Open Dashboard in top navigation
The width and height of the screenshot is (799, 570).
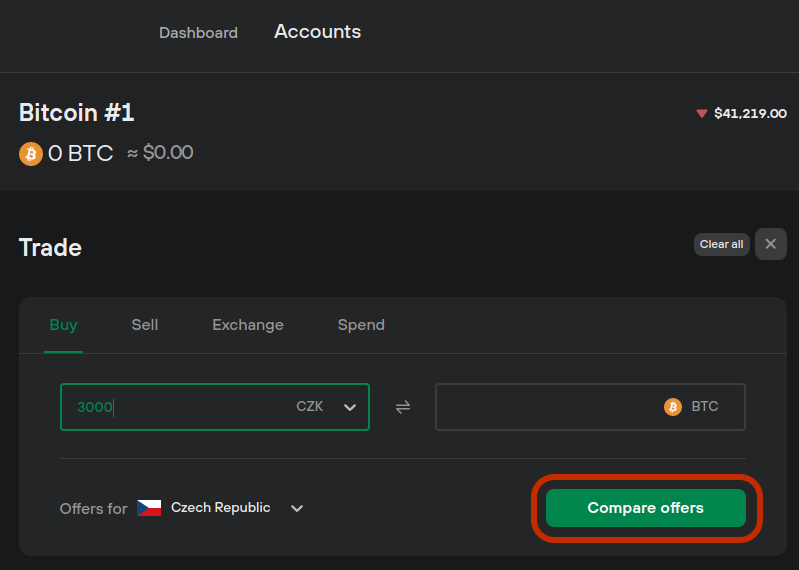(198, 33)
